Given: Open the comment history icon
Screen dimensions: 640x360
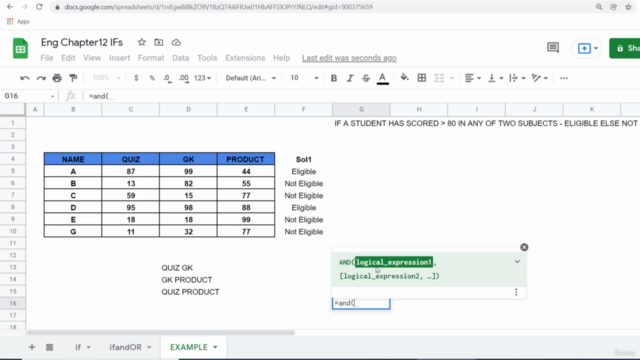Looking at the screenshot, I should pos(553,48).
